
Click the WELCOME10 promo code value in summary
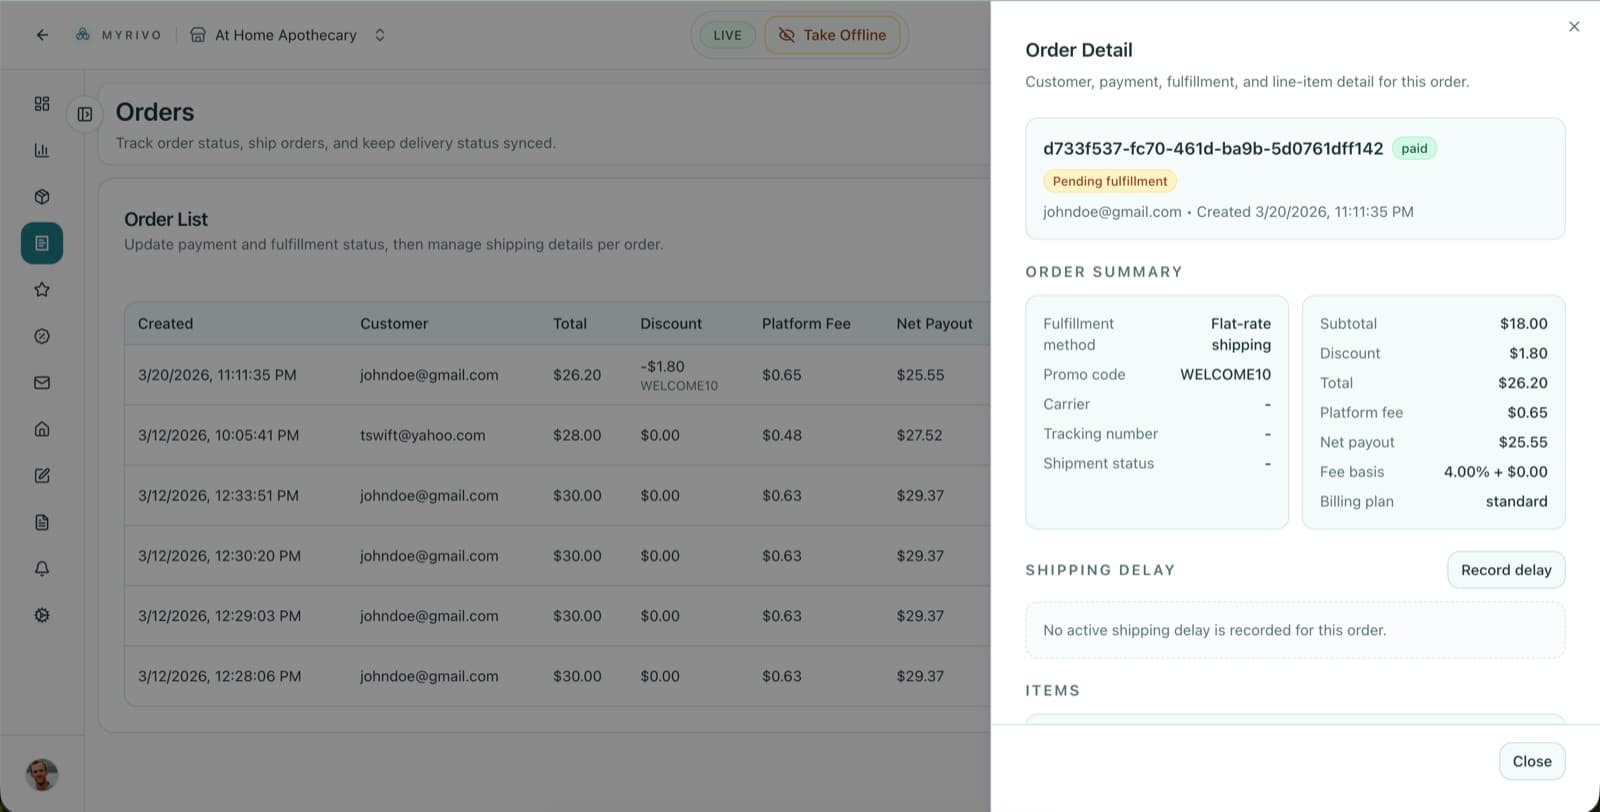tap(1225, 375)
